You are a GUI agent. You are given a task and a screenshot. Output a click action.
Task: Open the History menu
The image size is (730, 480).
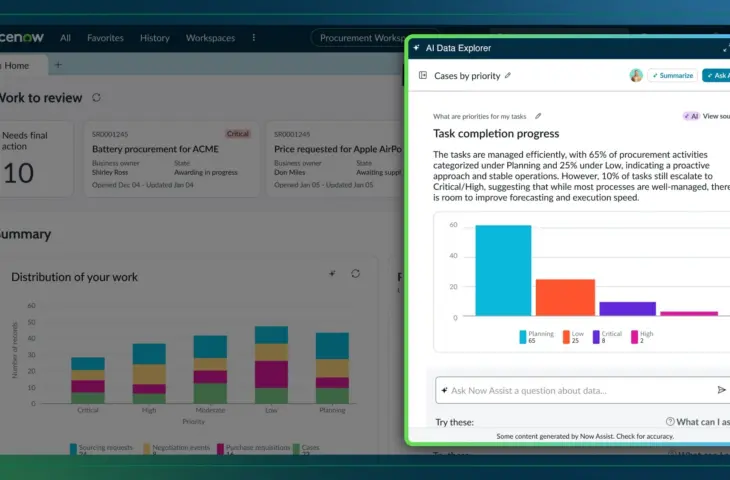tap(154, 38)
